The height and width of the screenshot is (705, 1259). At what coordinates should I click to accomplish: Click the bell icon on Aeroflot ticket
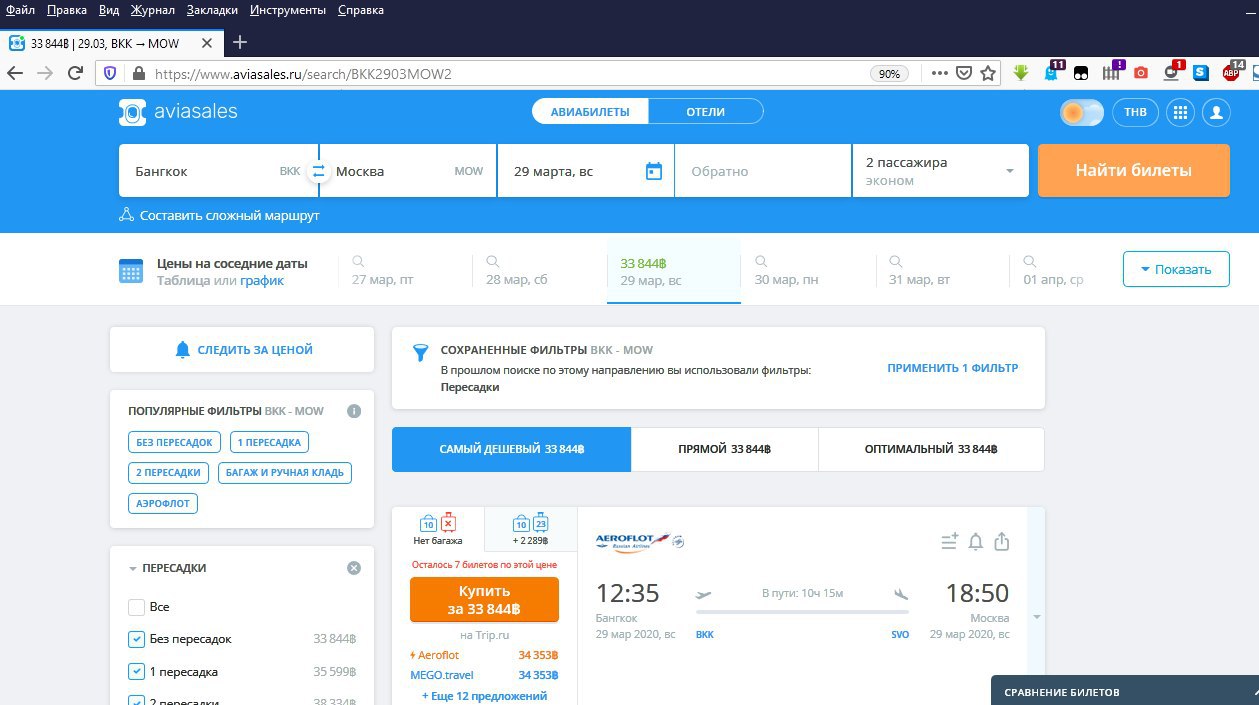pyautogui.click(x=976, y=542)
